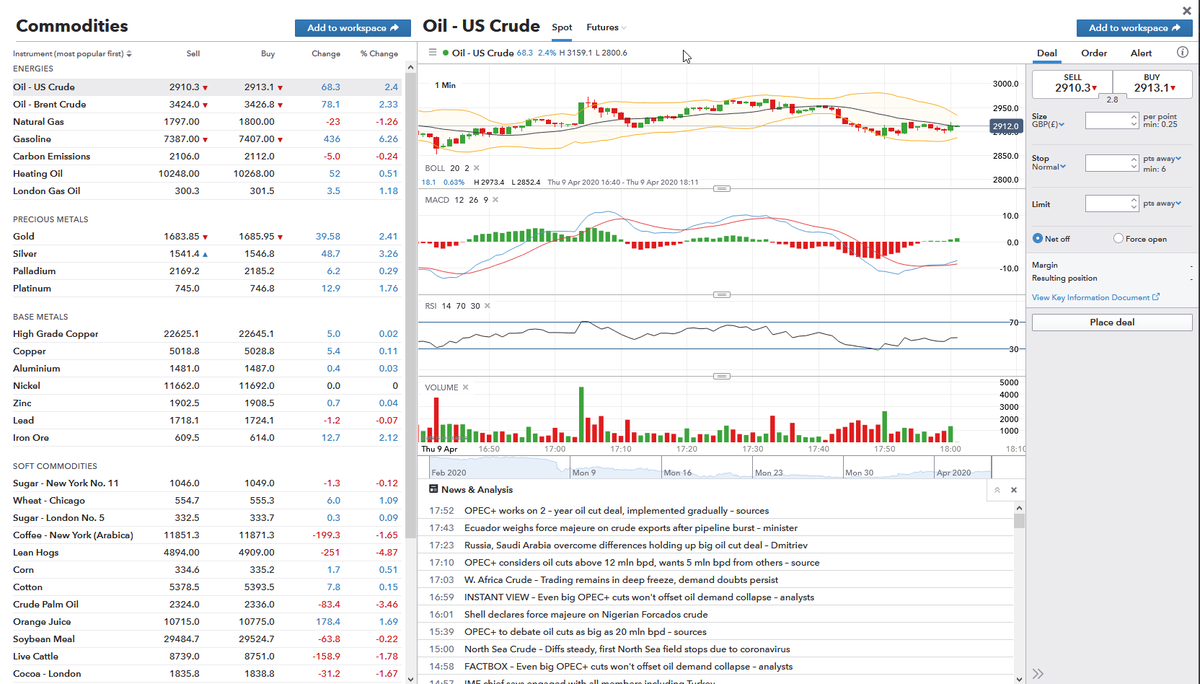Remove the MACD indicator with its X
Screen dimensions: 1200x684
coord(496,200)
